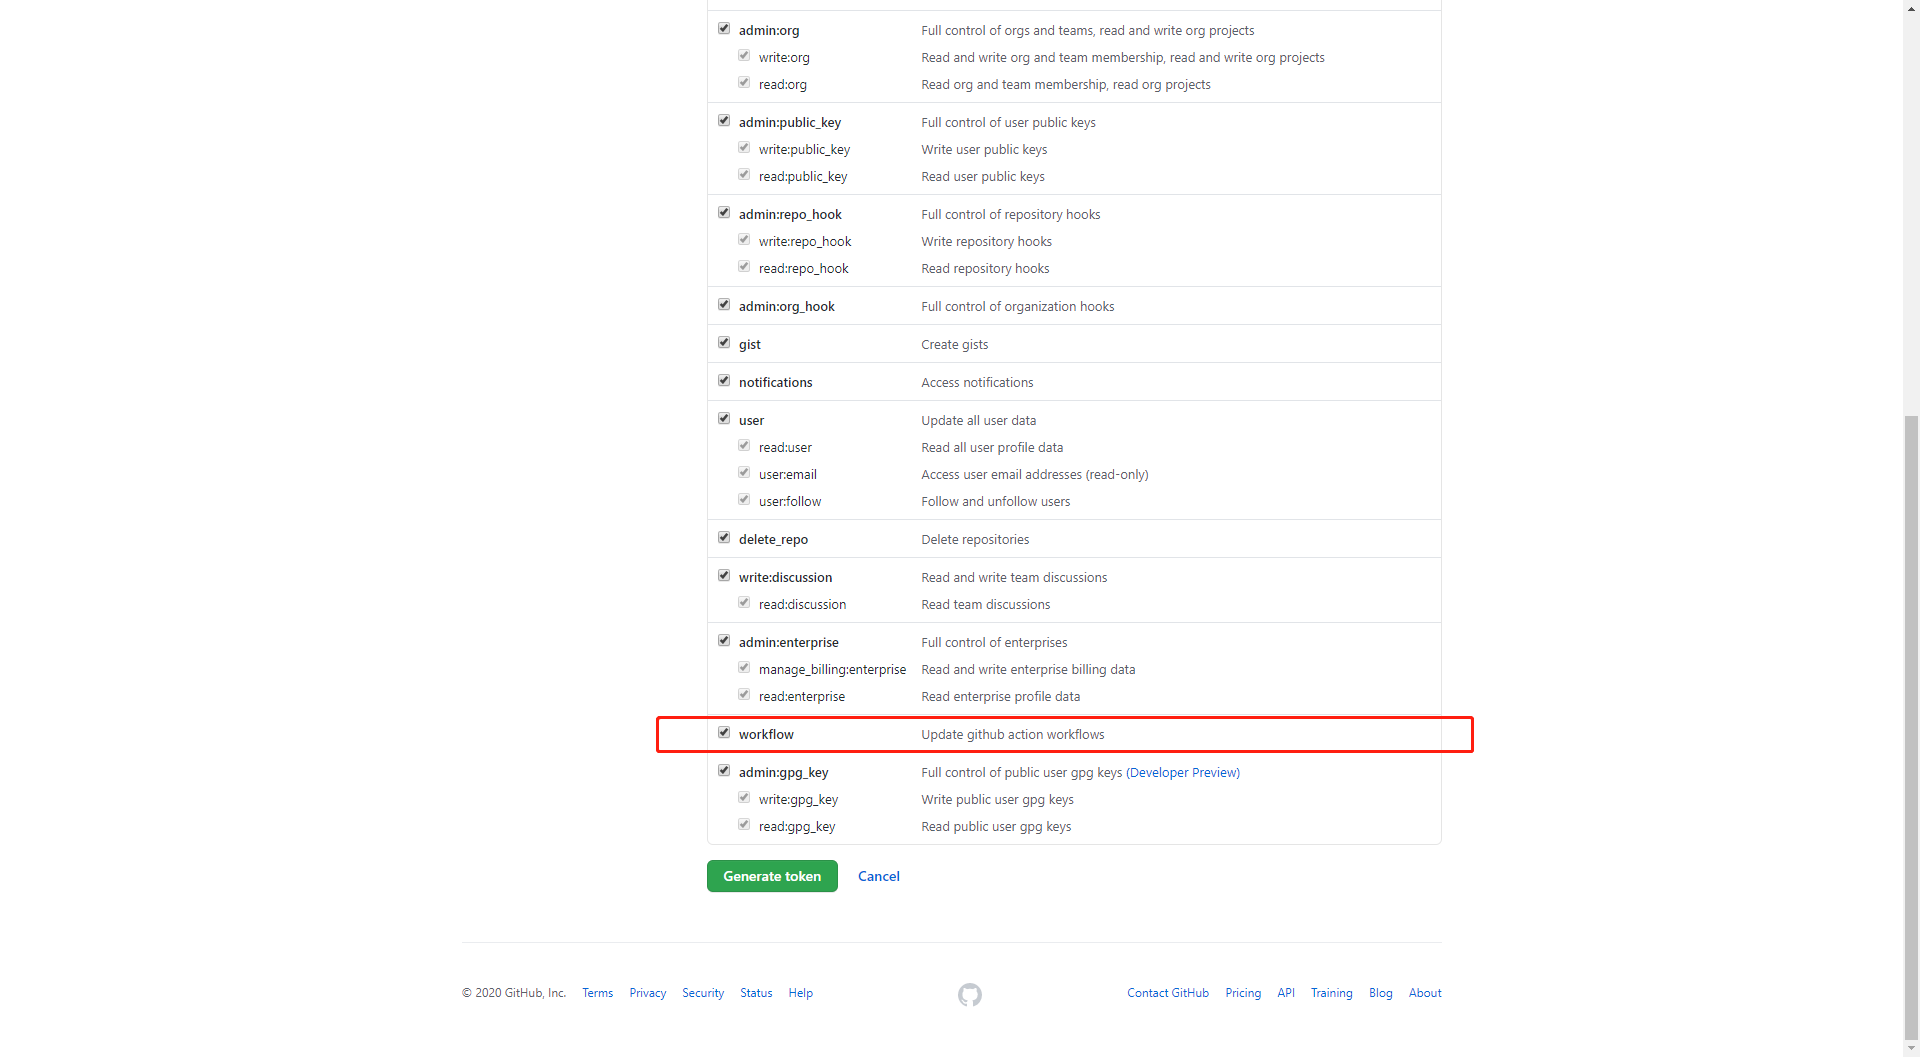Viewport: 1920px width, 1057px height.
Task: Open the Terms footer link
Action: coord(598,993)
